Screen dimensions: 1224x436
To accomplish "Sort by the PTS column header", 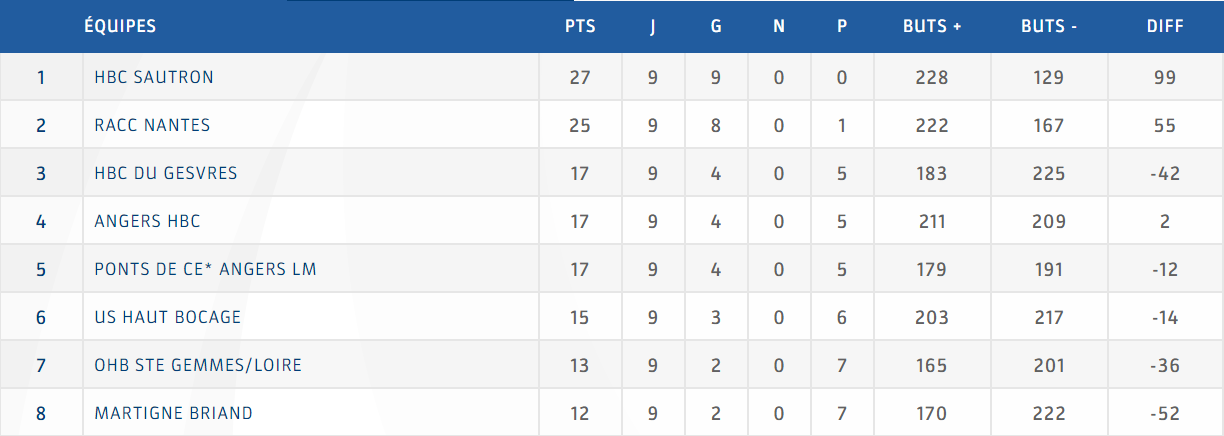I will (580, 27).
